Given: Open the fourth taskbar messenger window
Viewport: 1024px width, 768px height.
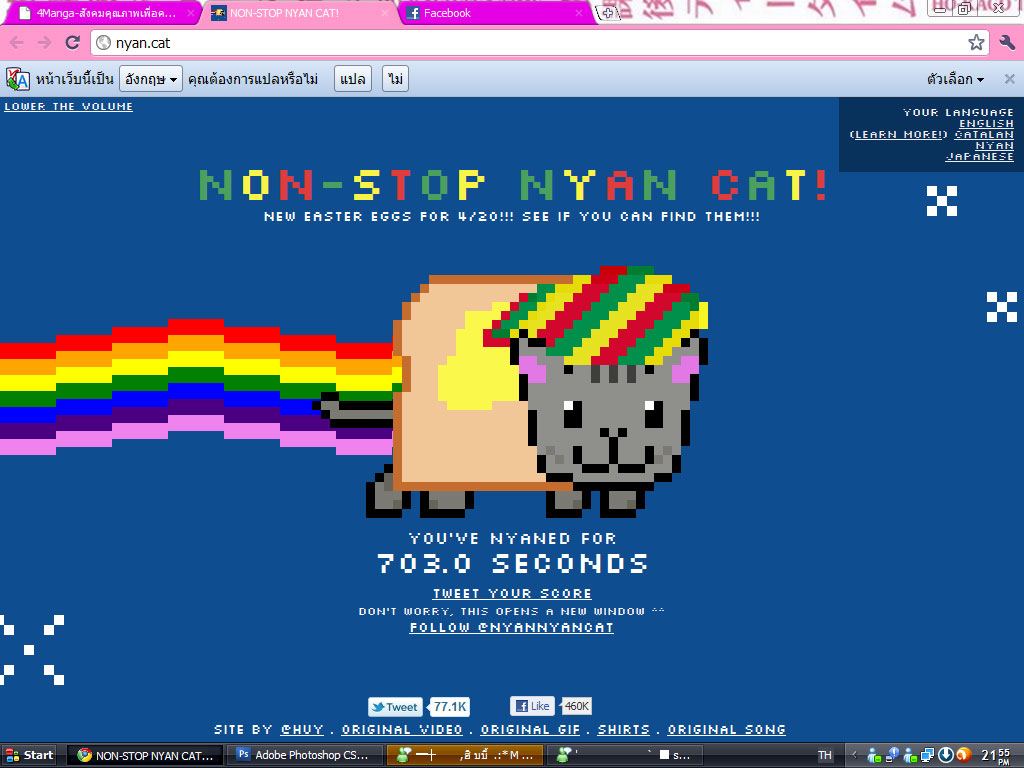Looking at the screenshot, I should 624,756.
